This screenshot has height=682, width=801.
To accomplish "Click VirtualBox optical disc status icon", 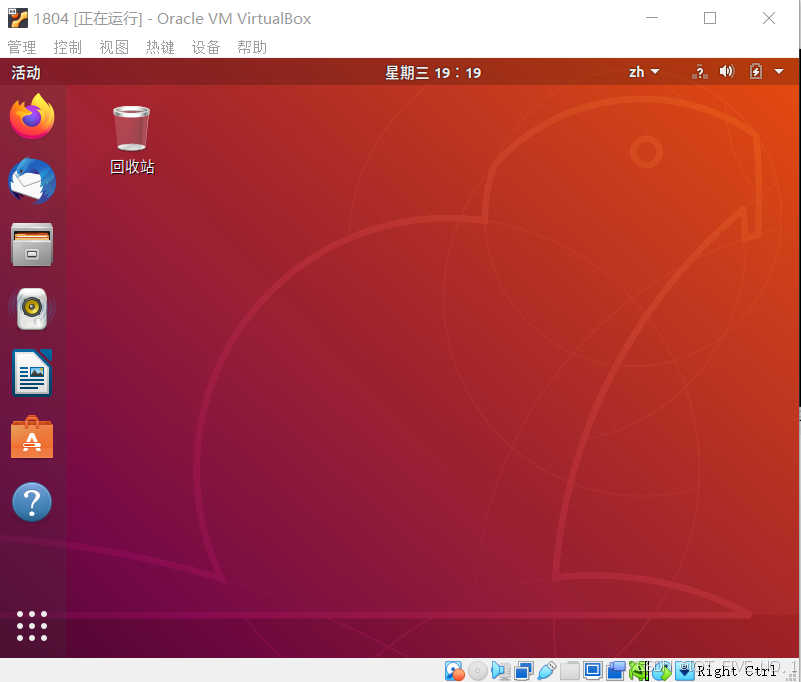I will pyautogui.click(x=478, y=671).
